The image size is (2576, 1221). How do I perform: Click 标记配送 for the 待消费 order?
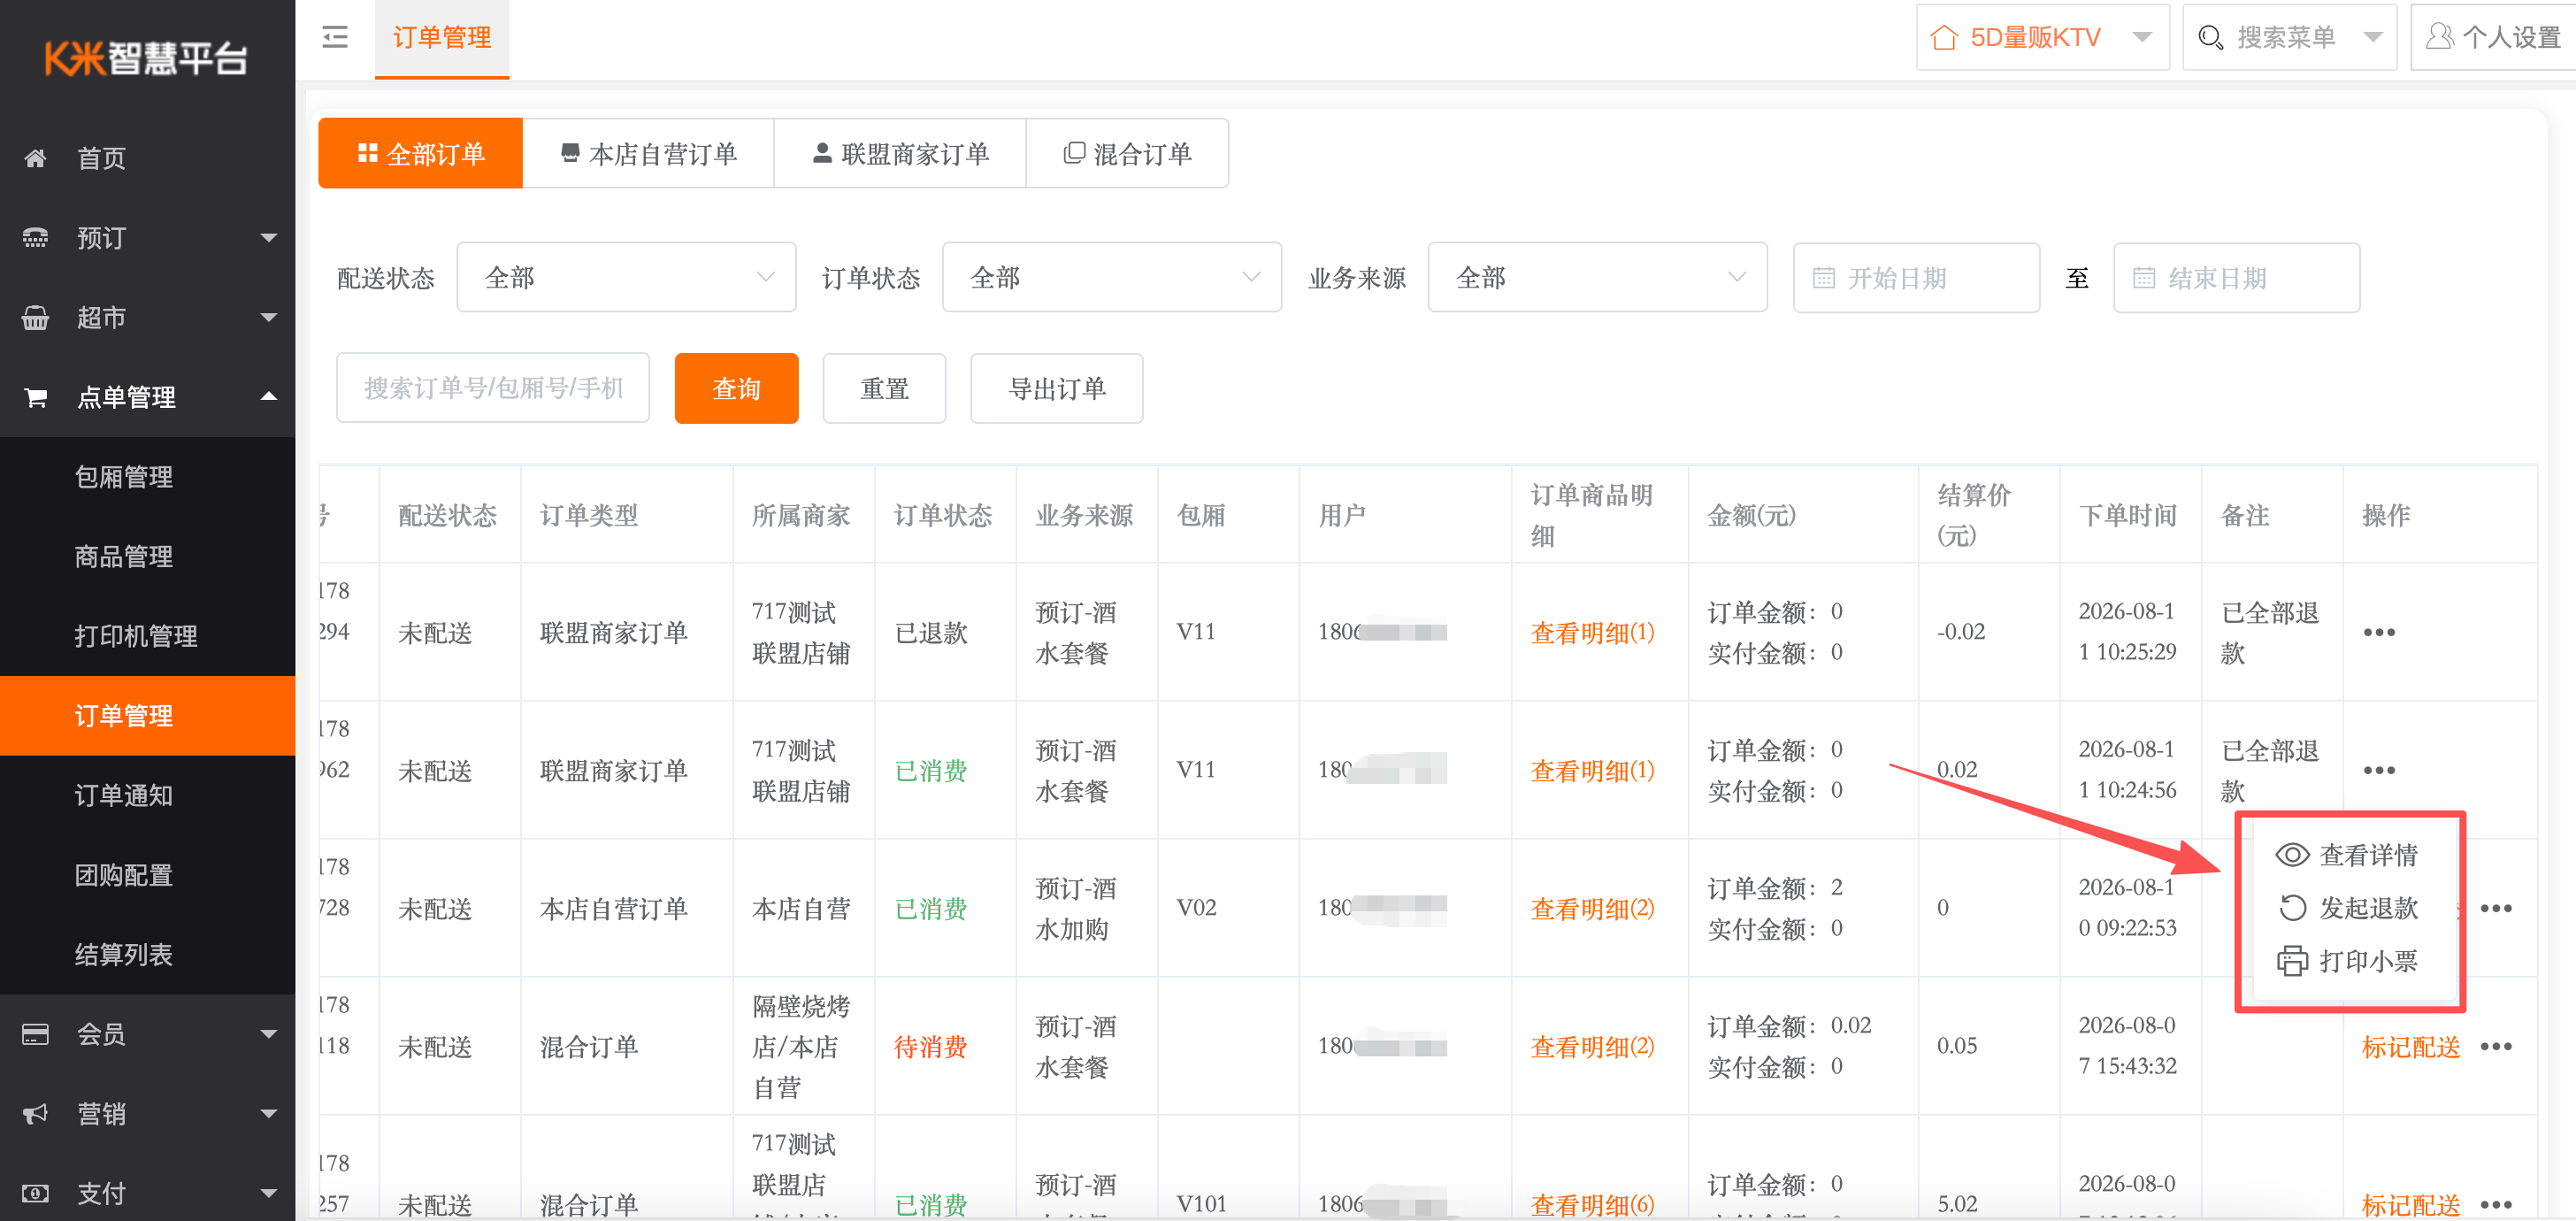point(2410,1046)
